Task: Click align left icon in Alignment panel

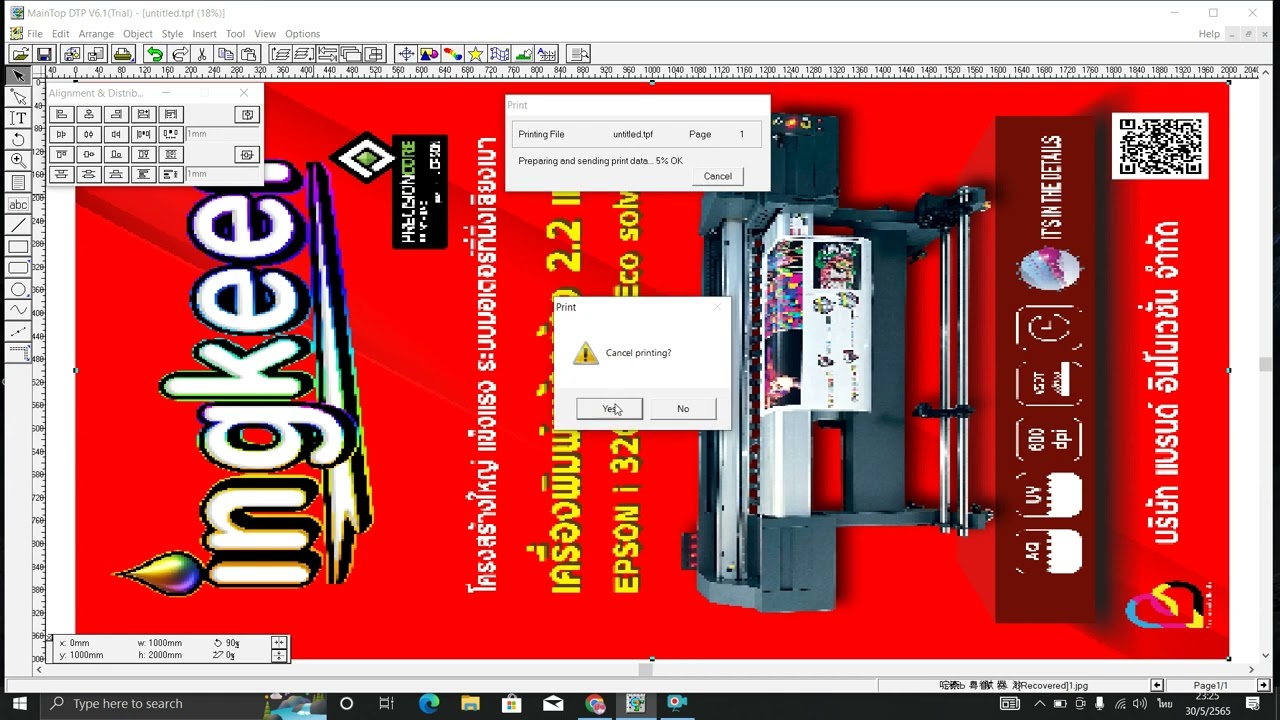Action: tap(62, 115)
